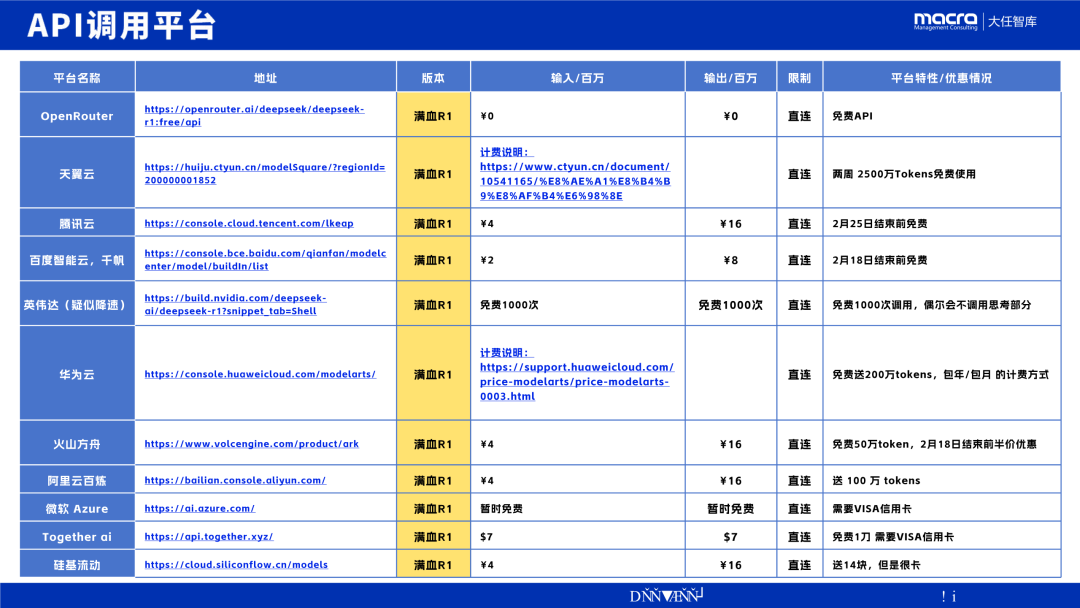
Task: Click the $7 output price in Together ai row
Action: [x=731, y=536]
